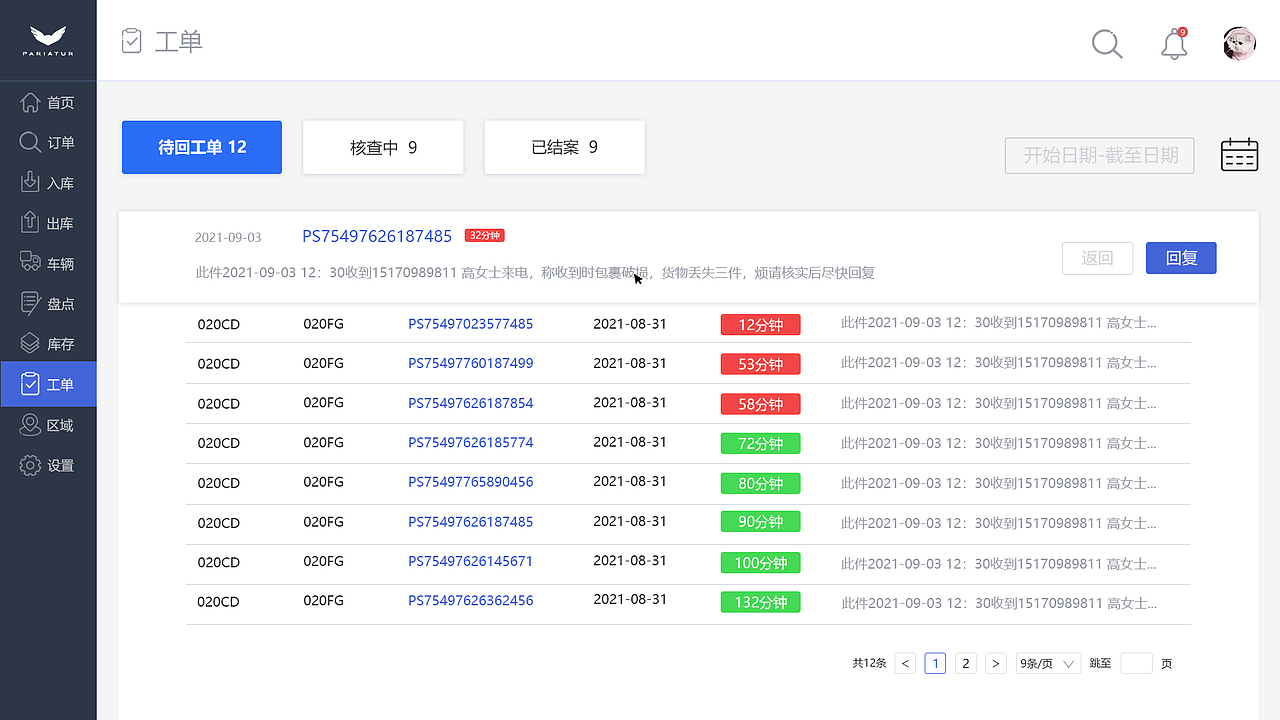
Task: Select the 出库 (outbound) sidebar icon
Action: click(48, 222)
